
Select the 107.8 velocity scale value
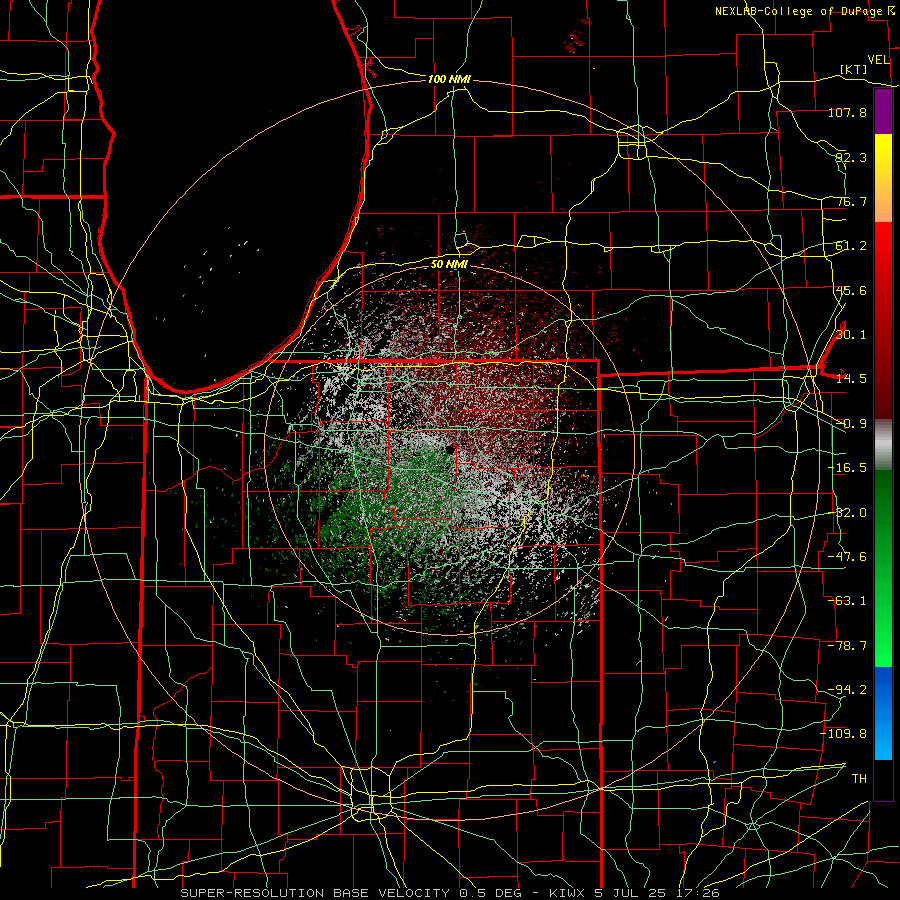click(x=847, y=112)
